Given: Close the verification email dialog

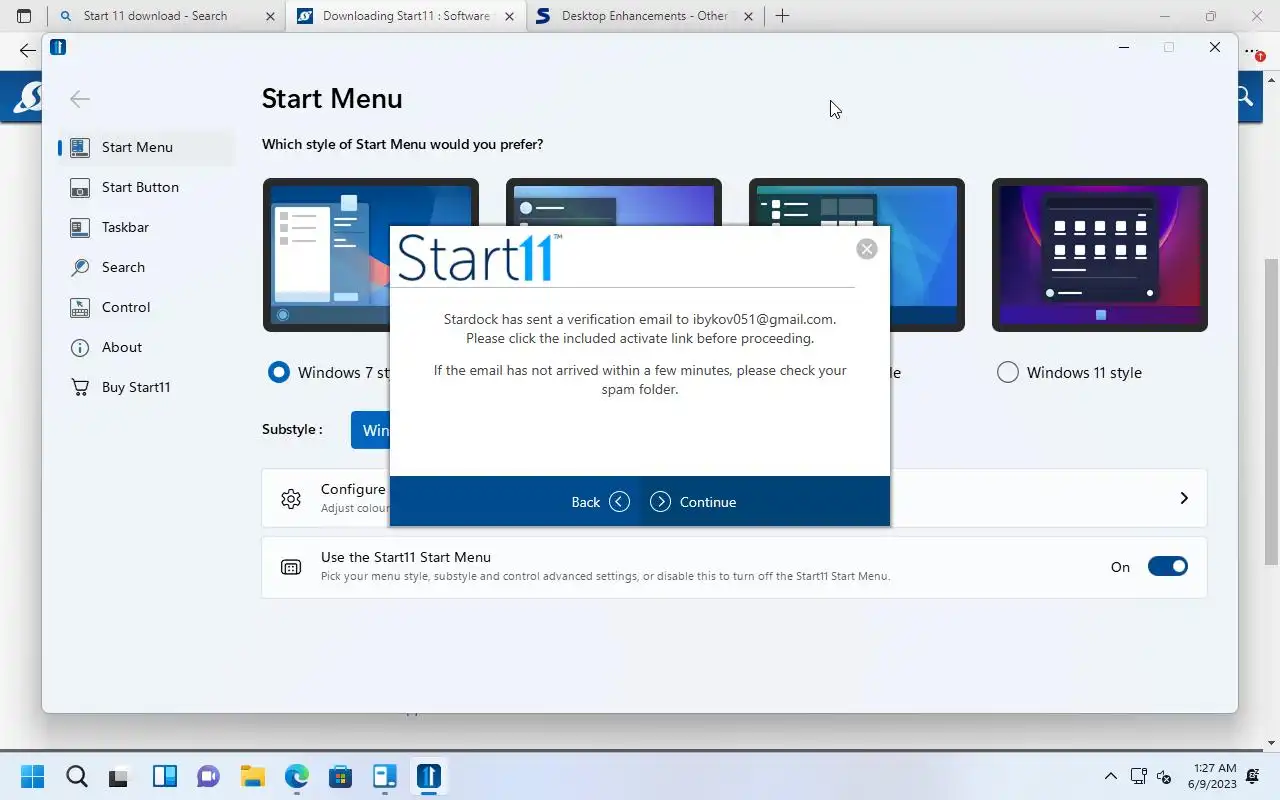Looking at the screenshot, I should coord(867,249).
